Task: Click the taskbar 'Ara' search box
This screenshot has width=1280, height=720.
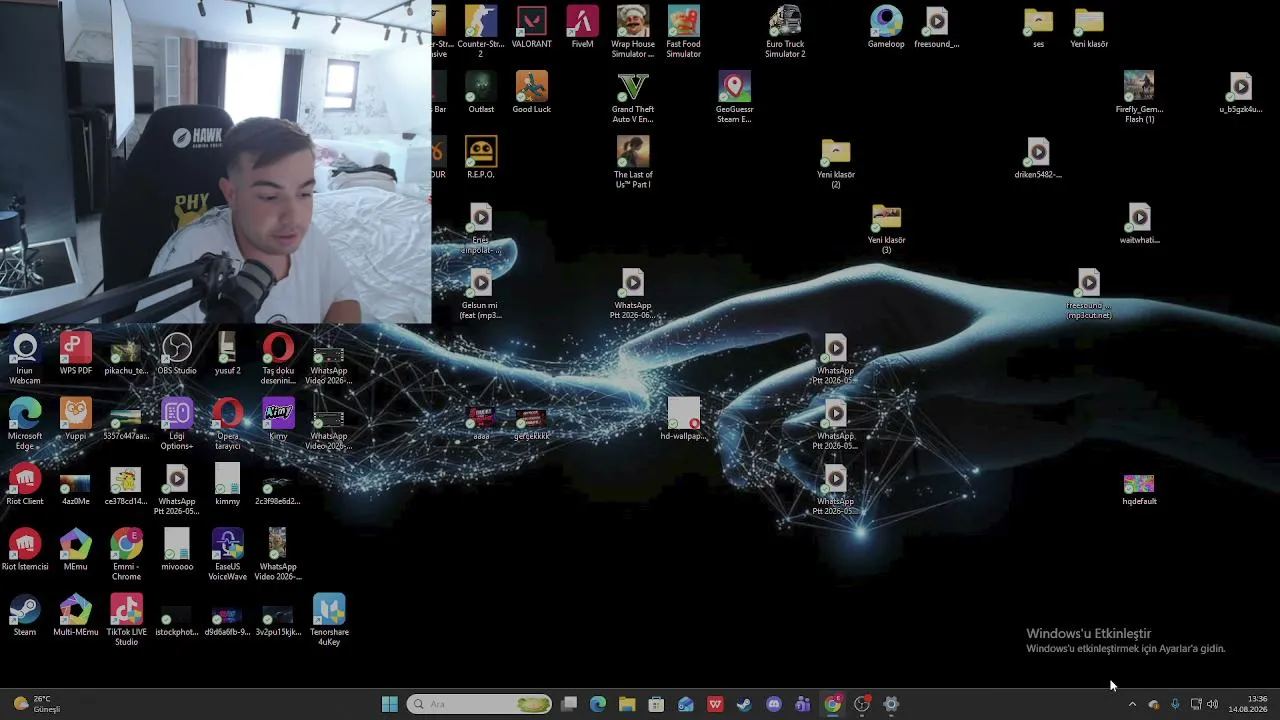Action: tap(480, 704)
